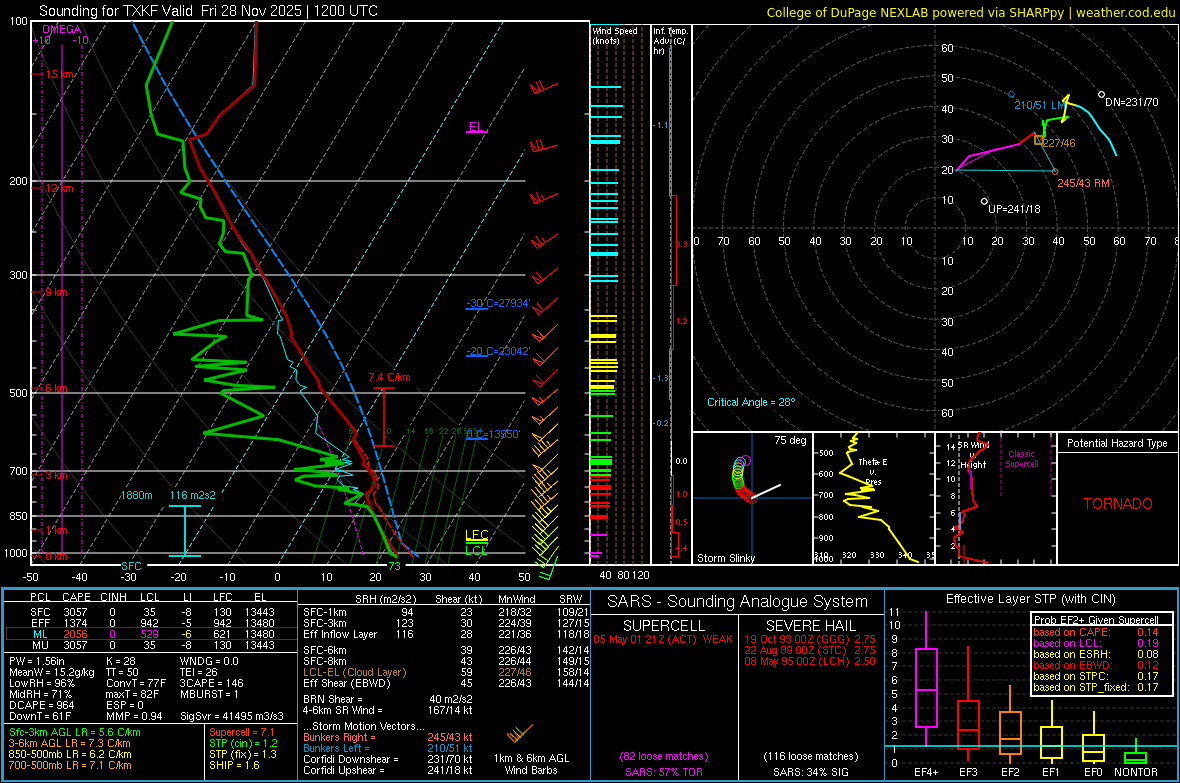This screenshot has width=1180, height=783.
Task: Click the DN=231/70 hodograph marker label
Action: click(x=1132, y=102)
